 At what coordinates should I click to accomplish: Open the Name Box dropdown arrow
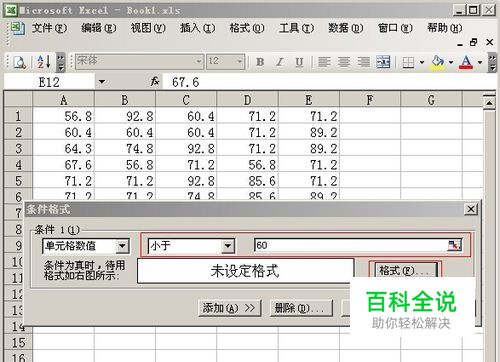tap(102, 81)
